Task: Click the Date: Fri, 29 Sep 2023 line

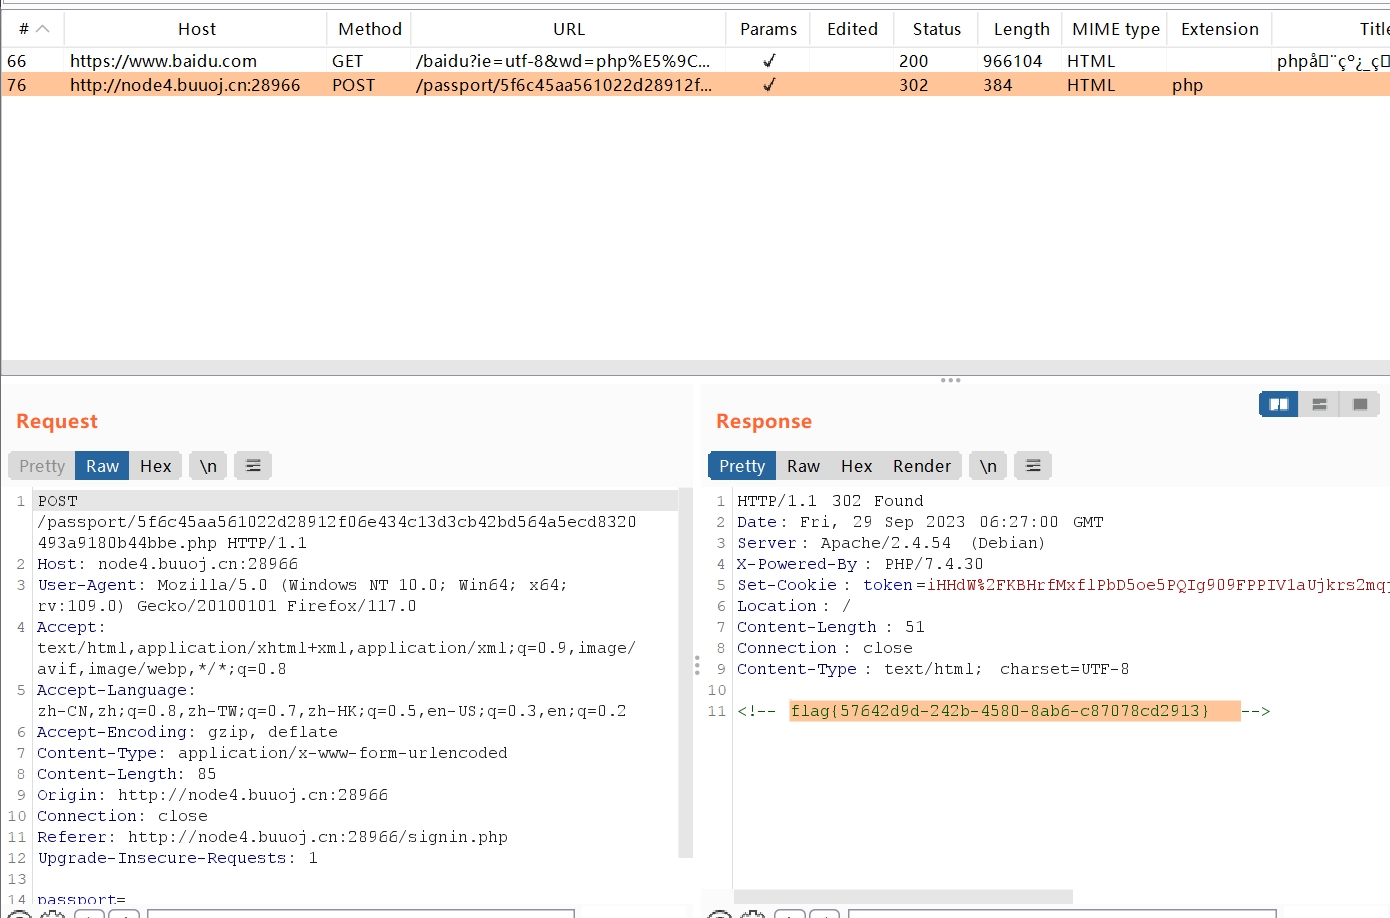Action: pos(920,522)
